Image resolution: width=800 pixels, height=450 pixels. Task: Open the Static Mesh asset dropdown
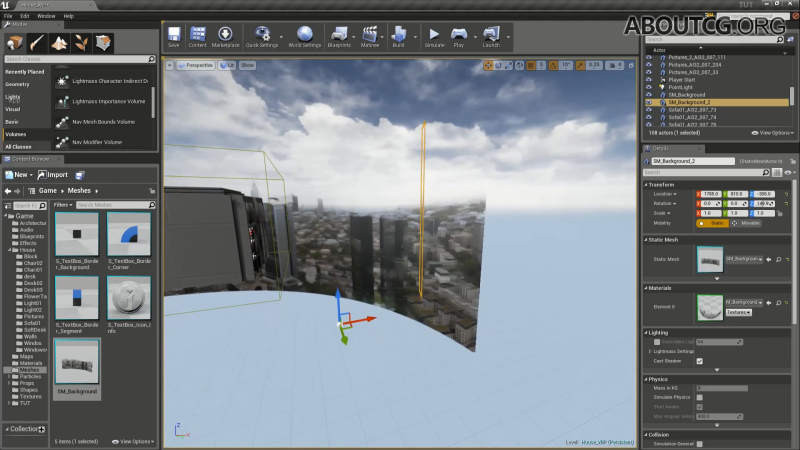pyautogui.click(x=744, y=259)
